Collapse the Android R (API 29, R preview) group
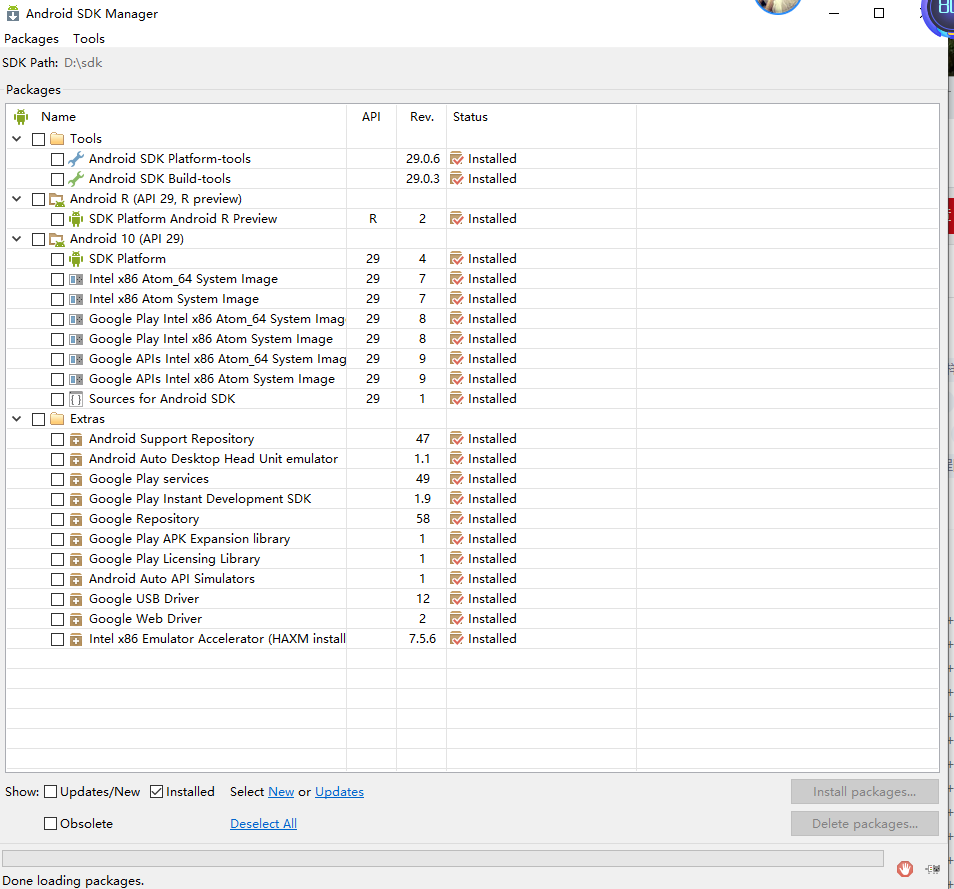 coord(17,199)
